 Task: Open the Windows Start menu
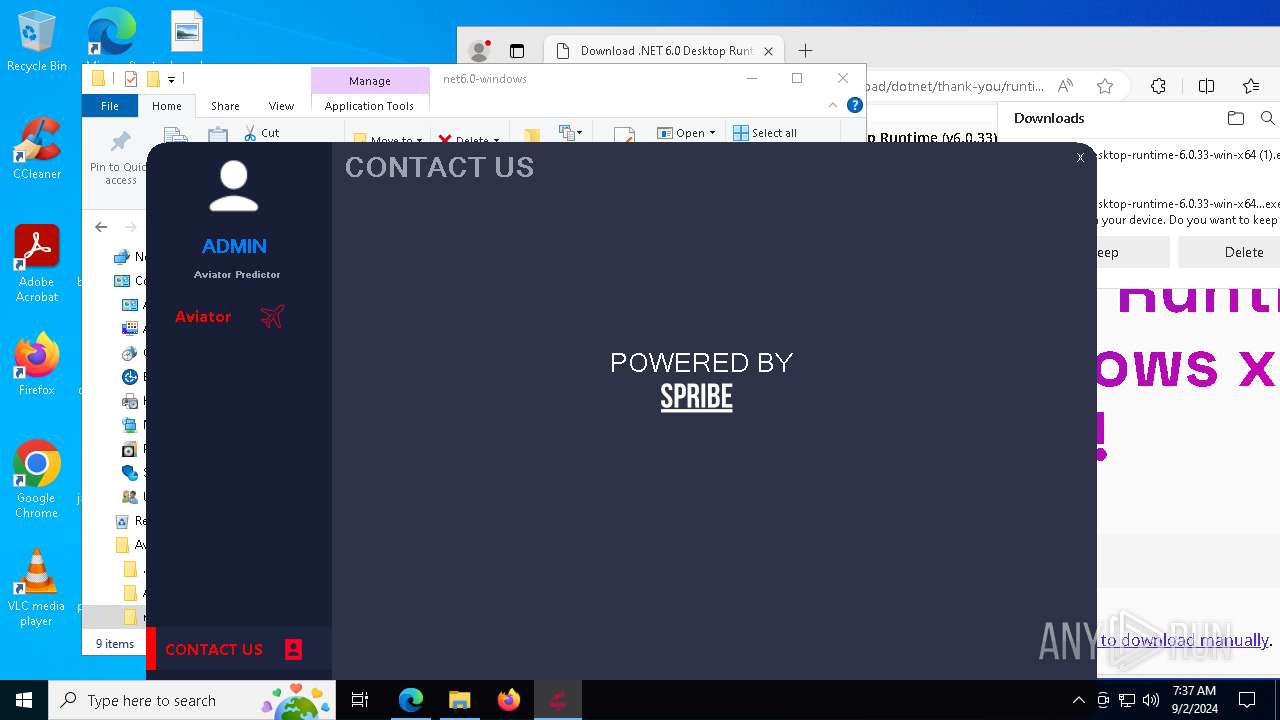coord(24,700)
